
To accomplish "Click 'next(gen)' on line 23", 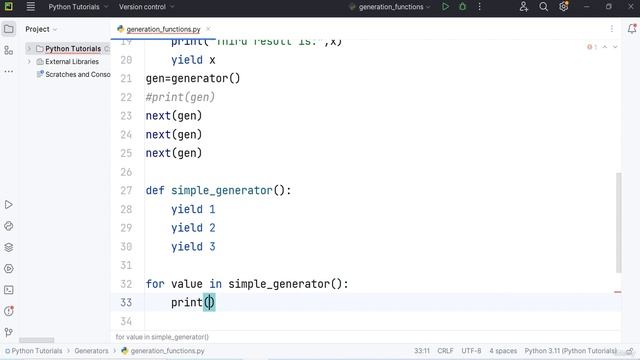I will point(174,116).
